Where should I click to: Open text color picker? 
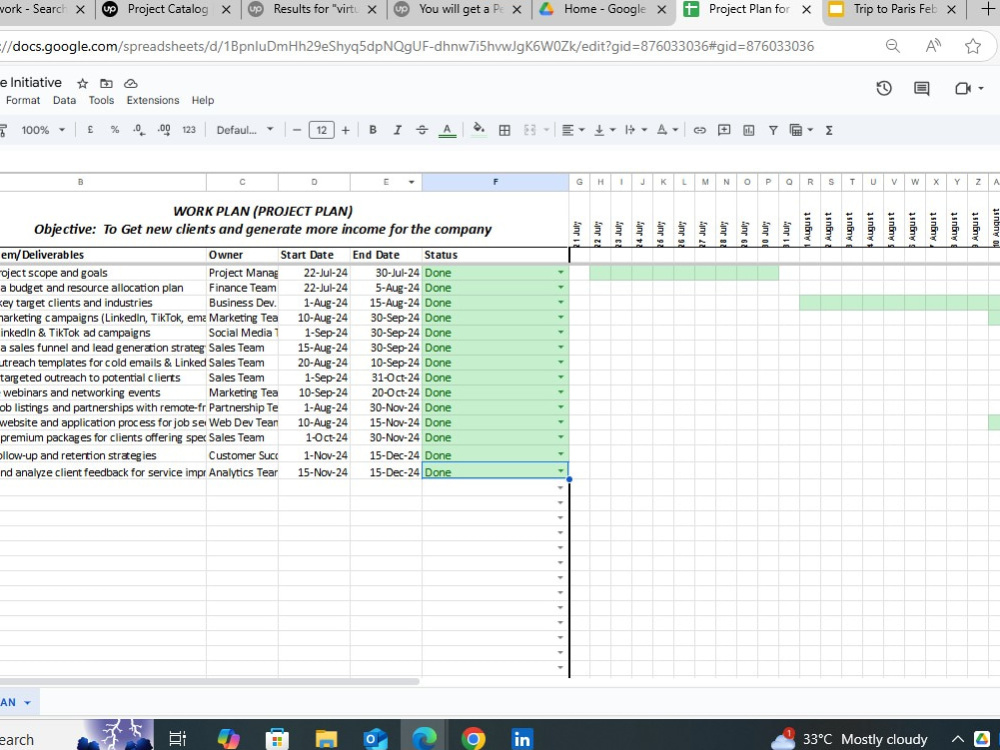447,130
